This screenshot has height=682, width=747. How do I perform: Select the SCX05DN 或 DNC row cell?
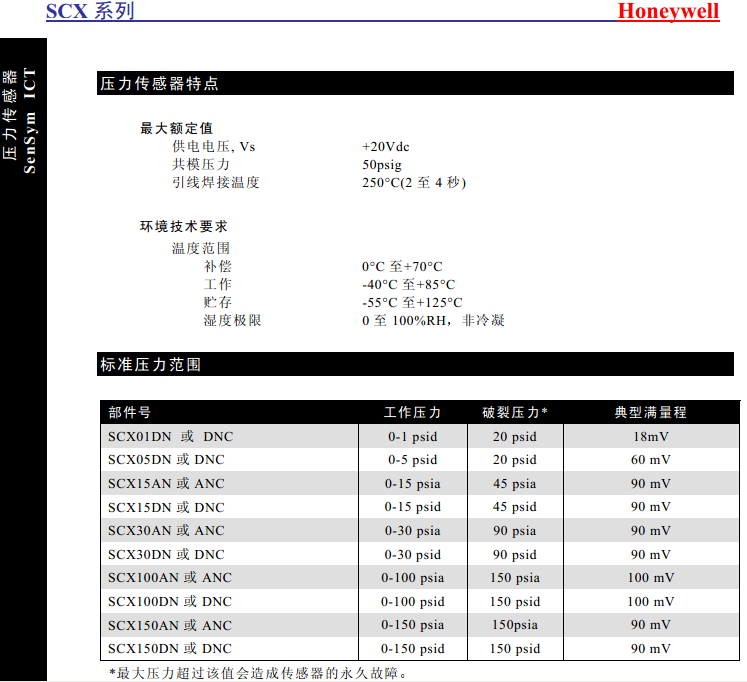[x=230, y=460]
